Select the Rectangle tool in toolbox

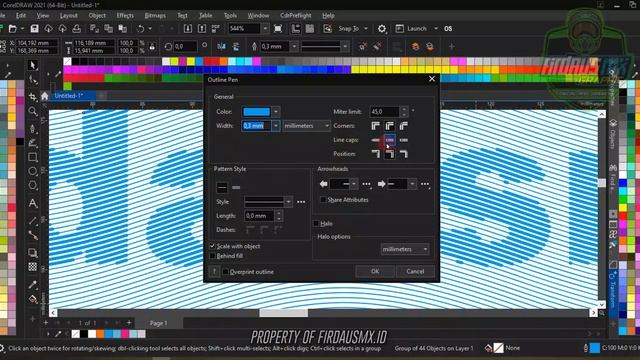33,157
